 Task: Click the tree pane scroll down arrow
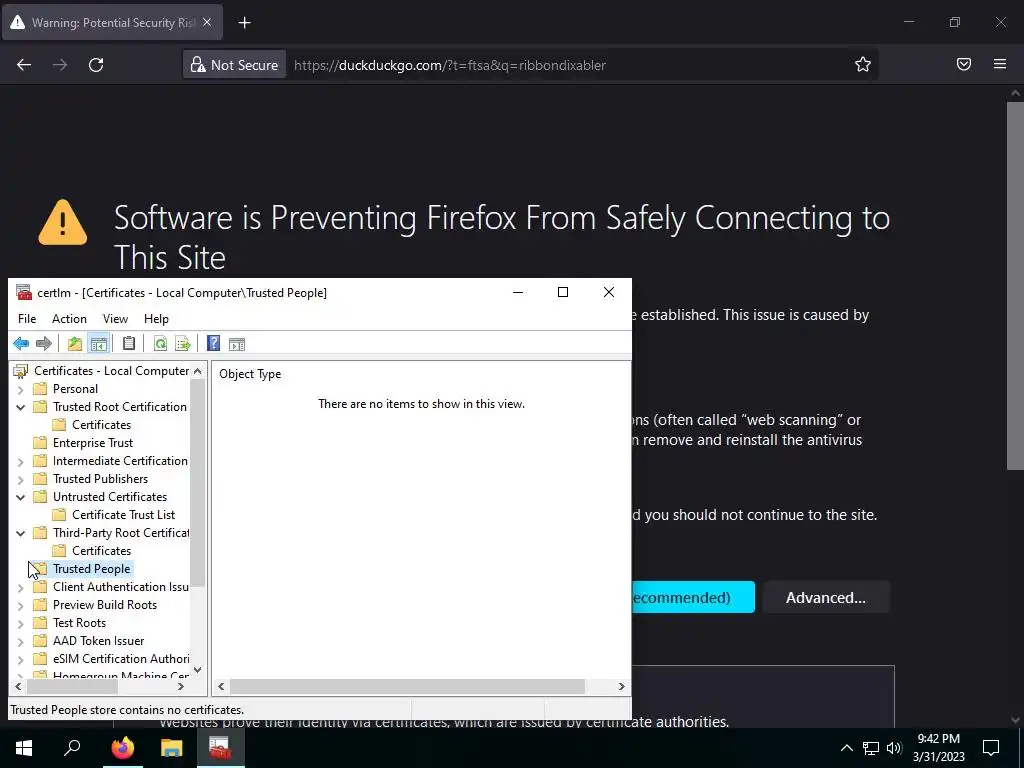(x=197, y=669)
